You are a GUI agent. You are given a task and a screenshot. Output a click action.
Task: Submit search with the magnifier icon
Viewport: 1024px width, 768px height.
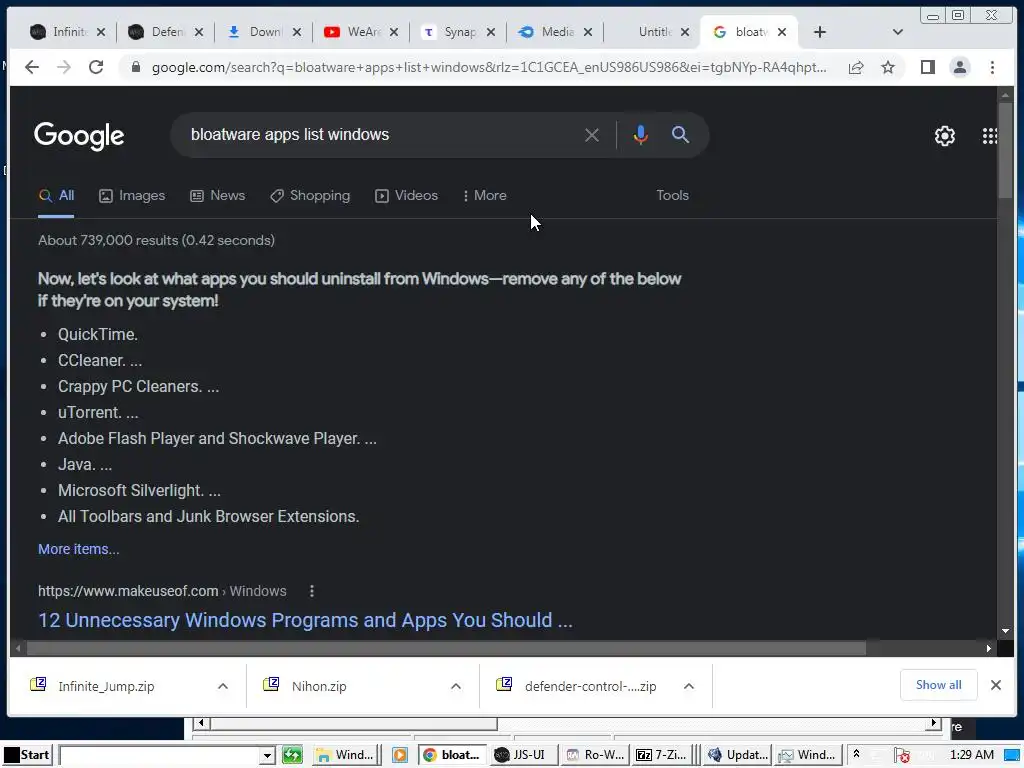[680, 135]
